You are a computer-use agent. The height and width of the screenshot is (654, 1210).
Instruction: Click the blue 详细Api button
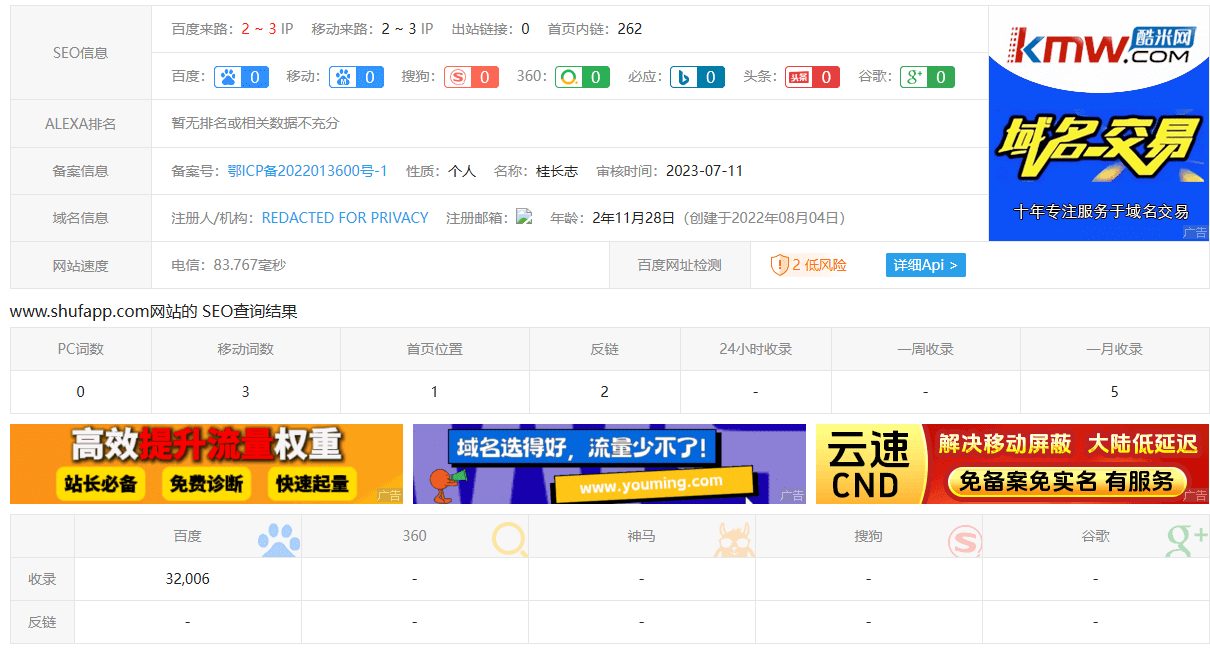pos(925,265)
